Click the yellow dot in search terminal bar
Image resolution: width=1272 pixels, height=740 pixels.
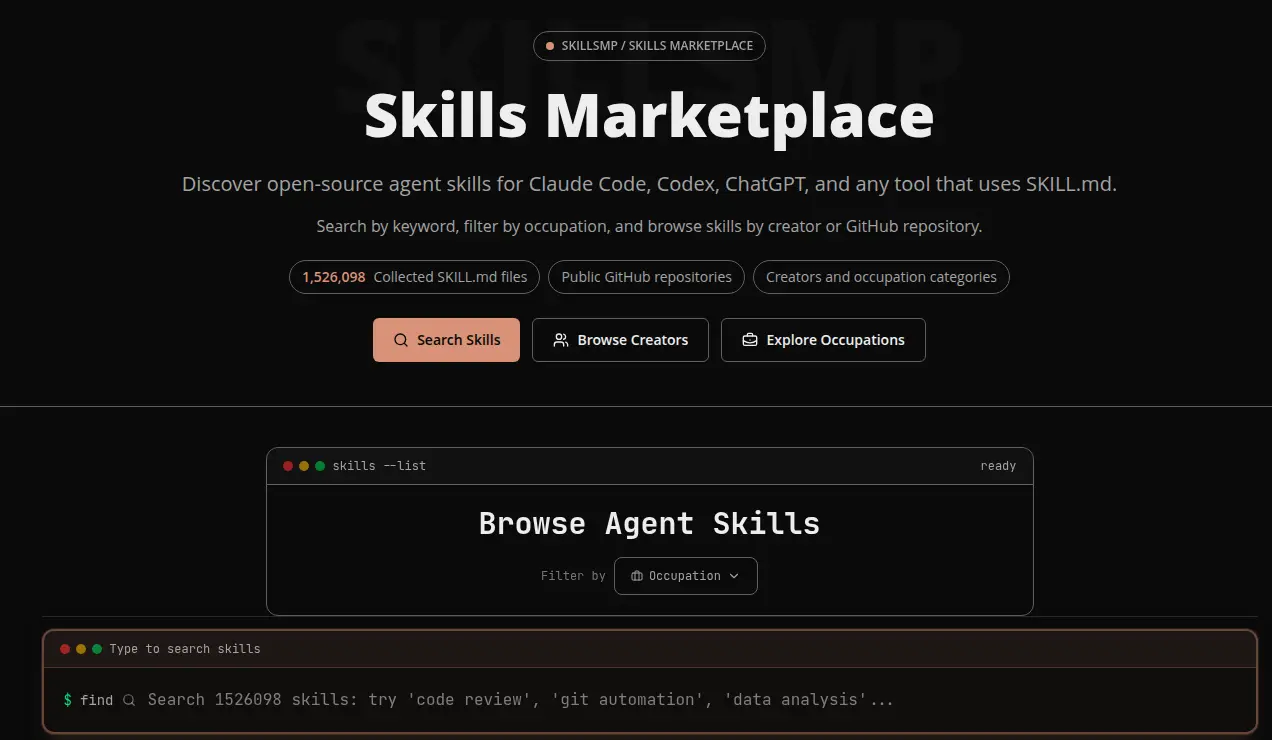[x=81, y=649]
